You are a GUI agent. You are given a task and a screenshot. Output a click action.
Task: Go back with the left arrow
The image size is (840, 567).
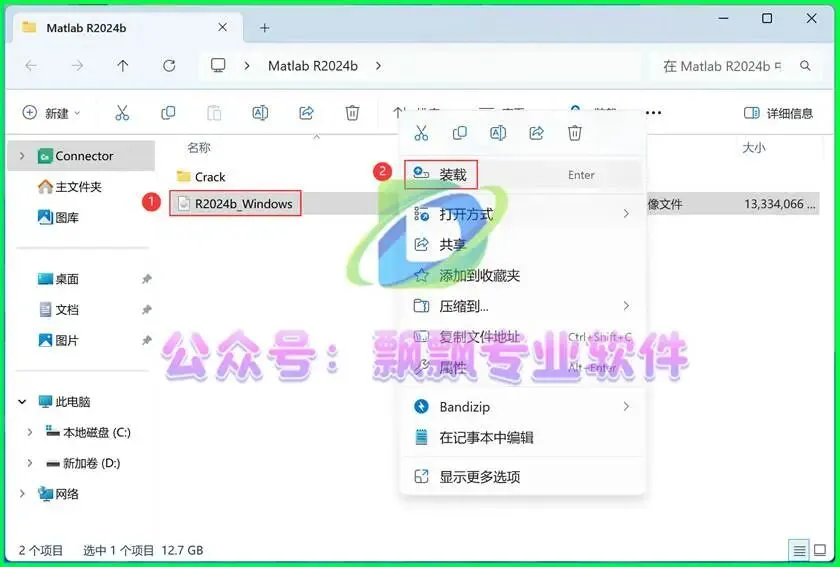pos(31,66)
